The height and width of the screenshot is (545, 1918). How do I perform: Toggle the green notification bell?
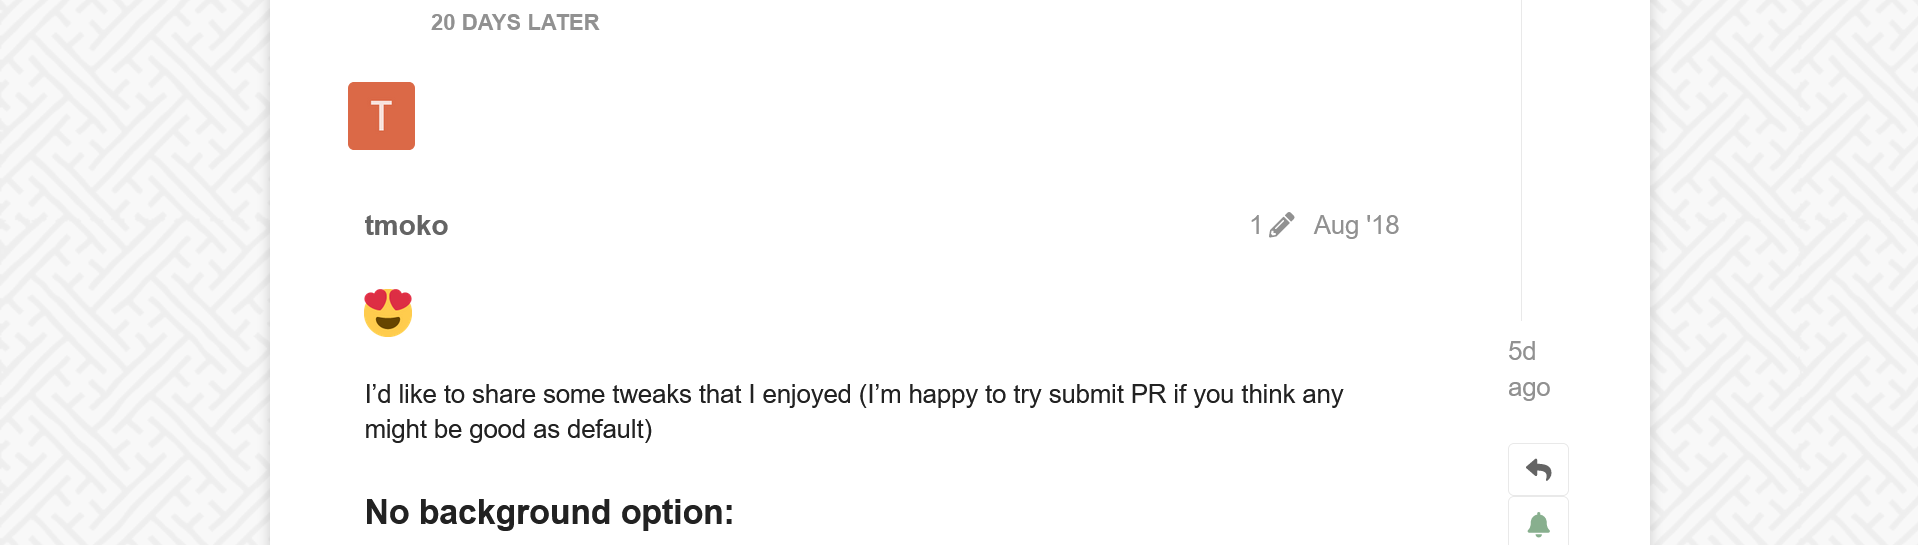(x=1538, y=524)
